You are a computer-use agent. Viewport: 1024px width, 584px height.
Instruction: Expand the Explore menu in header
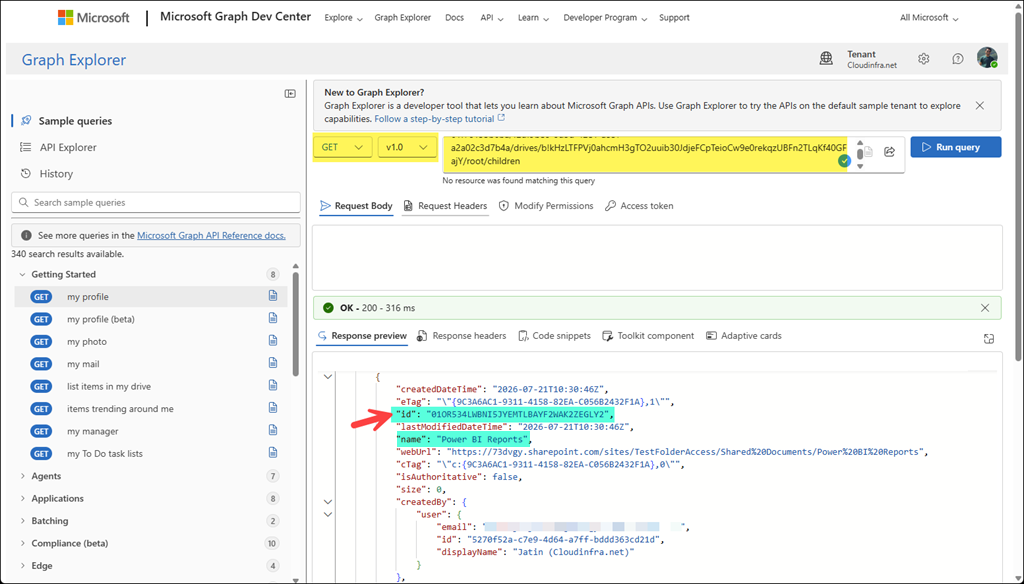point(344,18)
